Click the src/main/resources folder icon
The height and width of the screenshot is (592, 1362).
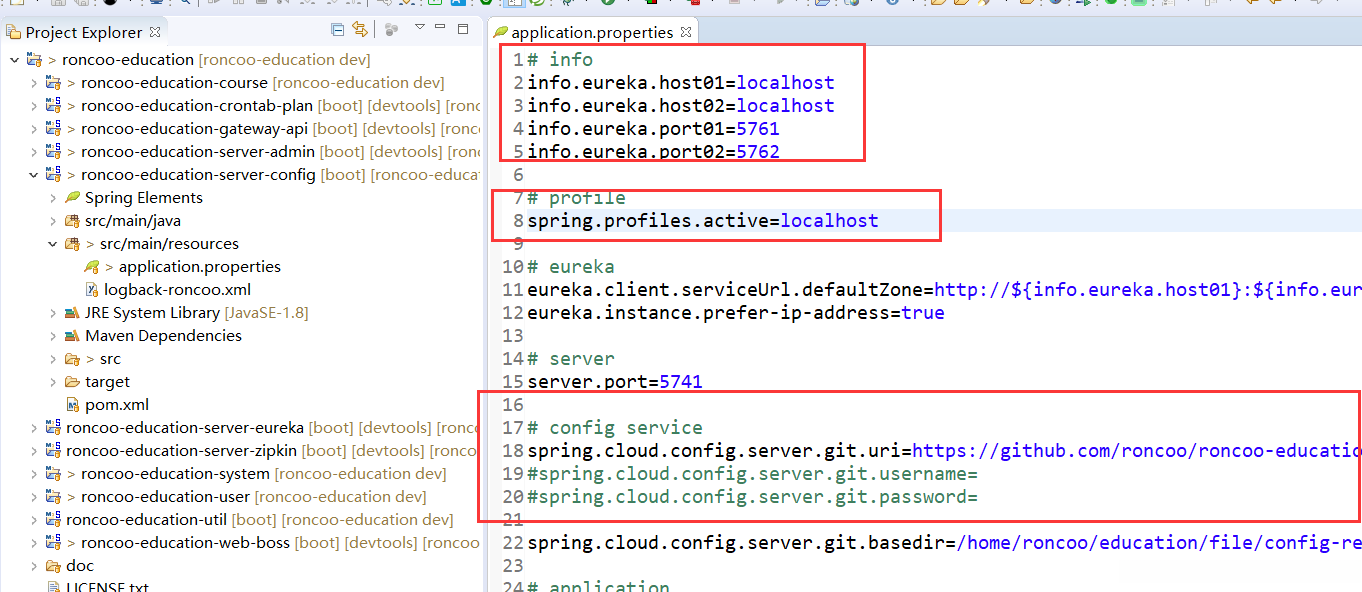coord(72,244)
